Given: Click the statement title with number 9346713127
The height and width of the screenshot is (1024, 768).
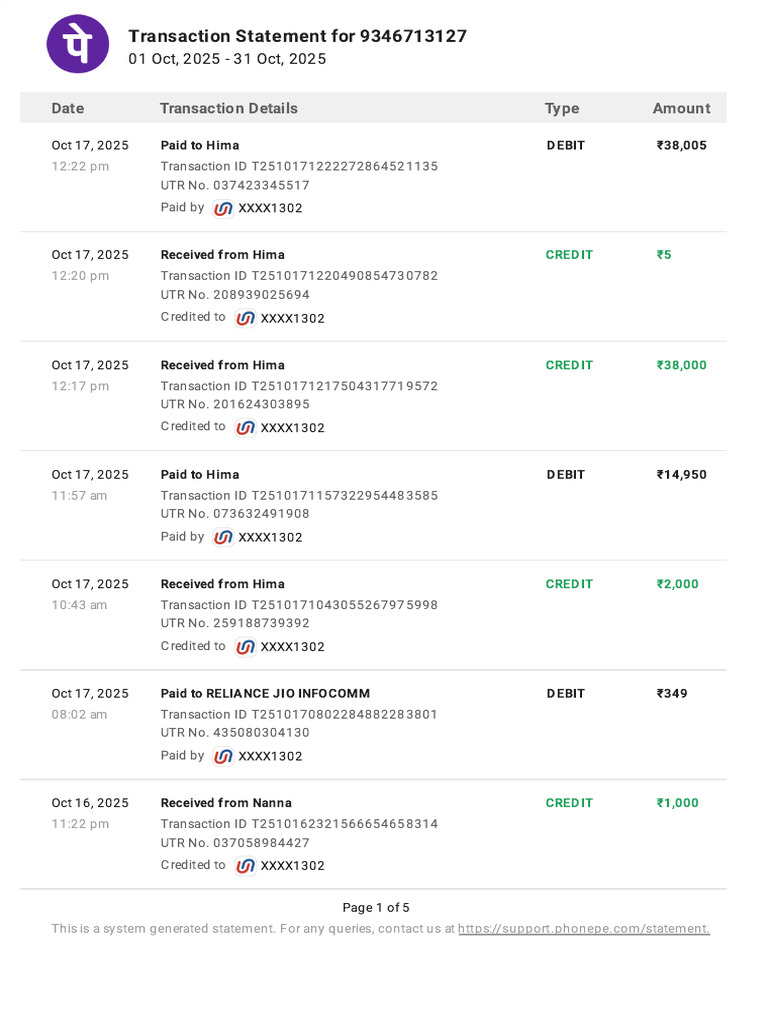Looking at the screenshot, I should (298, 36).
